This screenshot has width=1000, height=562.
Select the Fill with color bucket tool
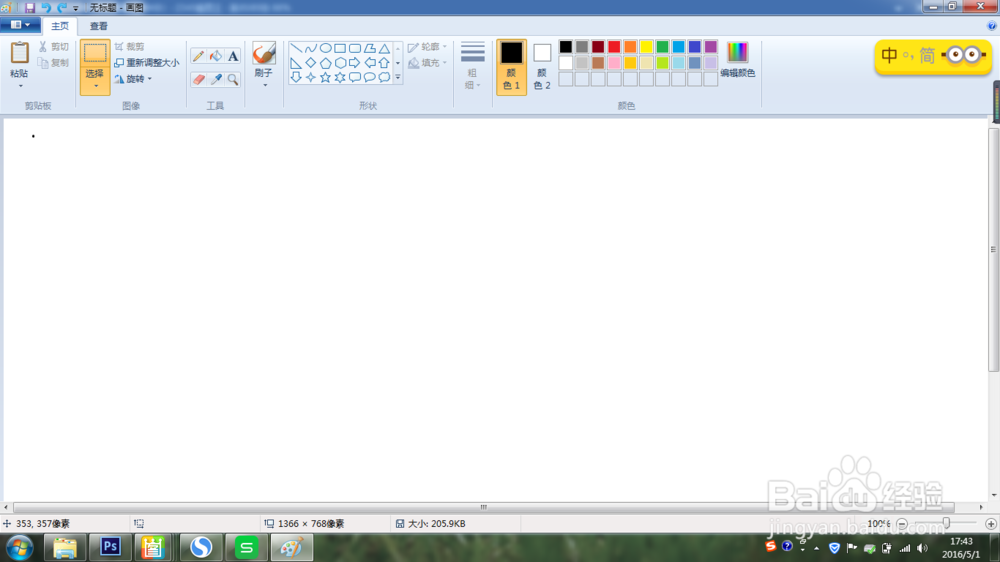coord(216,56)
